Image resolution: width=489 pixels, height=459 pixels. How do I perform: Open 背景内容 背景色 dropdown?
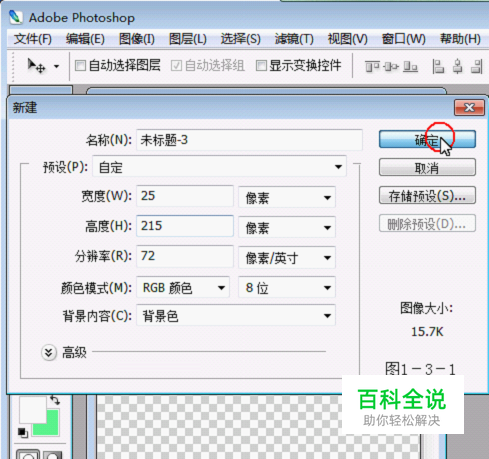click(x=236, y=315)
